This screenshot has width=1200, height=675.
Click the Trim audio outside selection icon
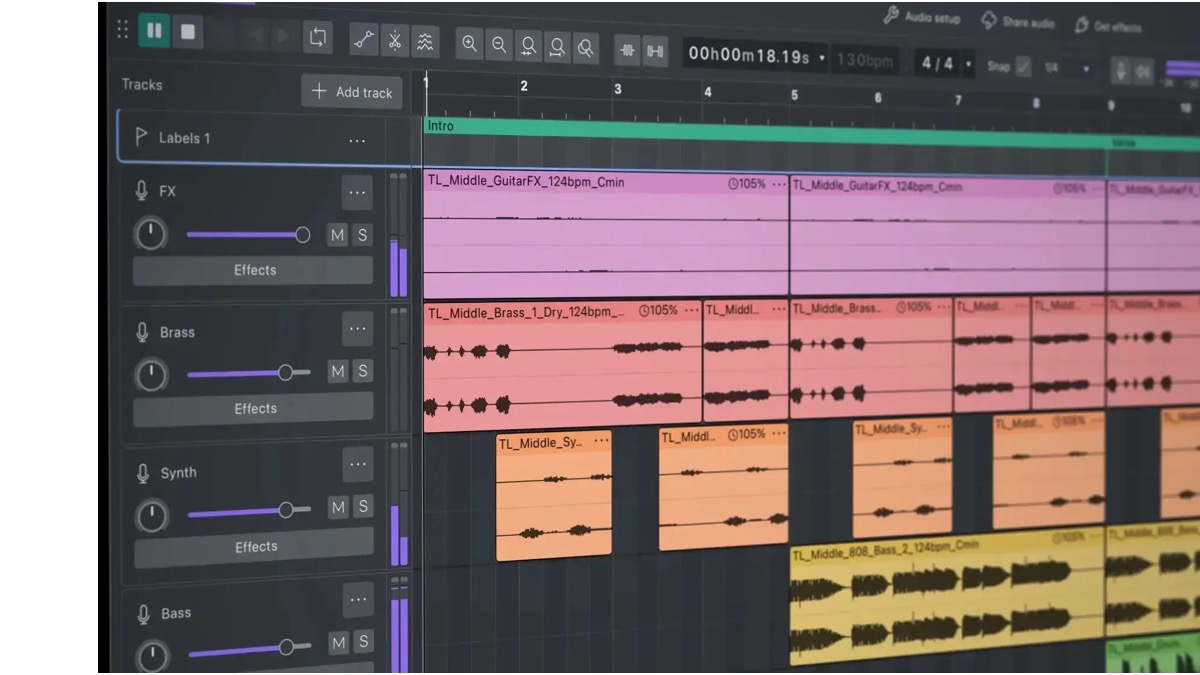pos(628,50)
